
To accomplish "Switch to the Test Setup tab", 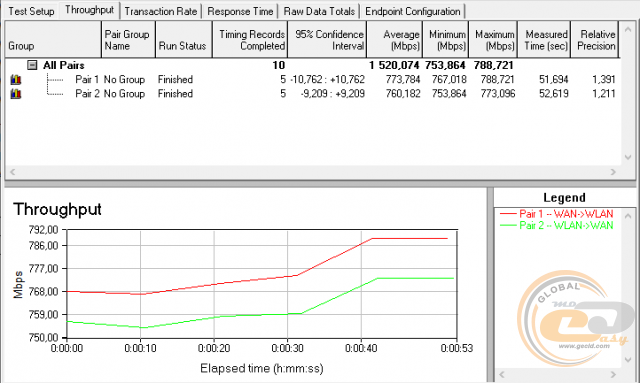I will [31, 11].
